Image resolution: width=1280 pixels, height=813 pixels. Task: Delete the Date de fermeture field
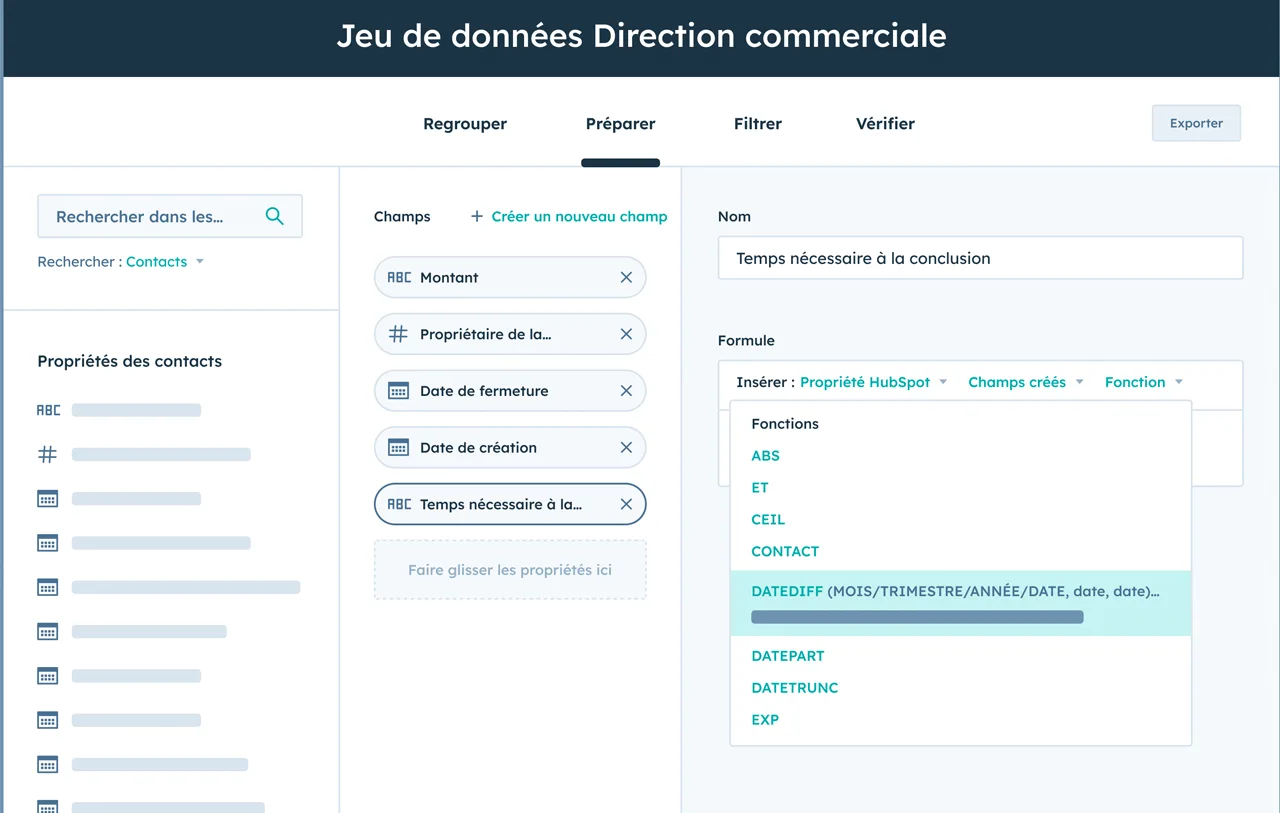(626, 391)
